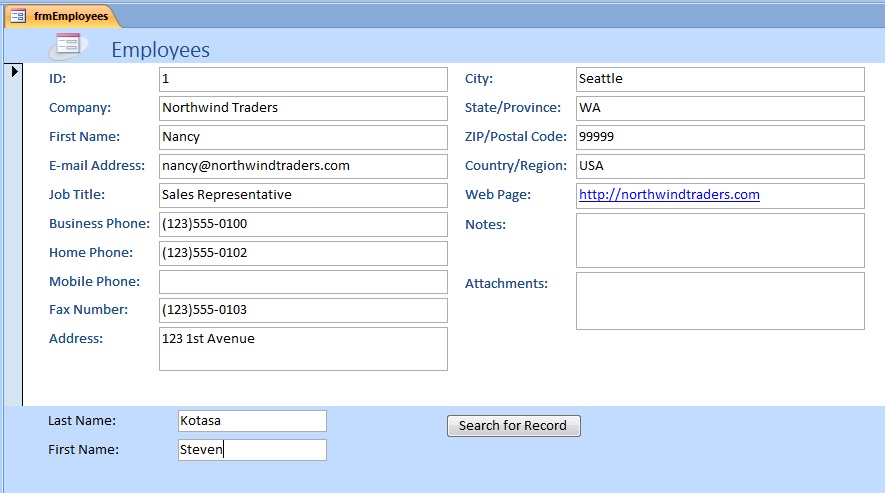Focus the Country/Region field
This screenshot has width=885, height=493.
pyautogui.click(x=720, y=166)
